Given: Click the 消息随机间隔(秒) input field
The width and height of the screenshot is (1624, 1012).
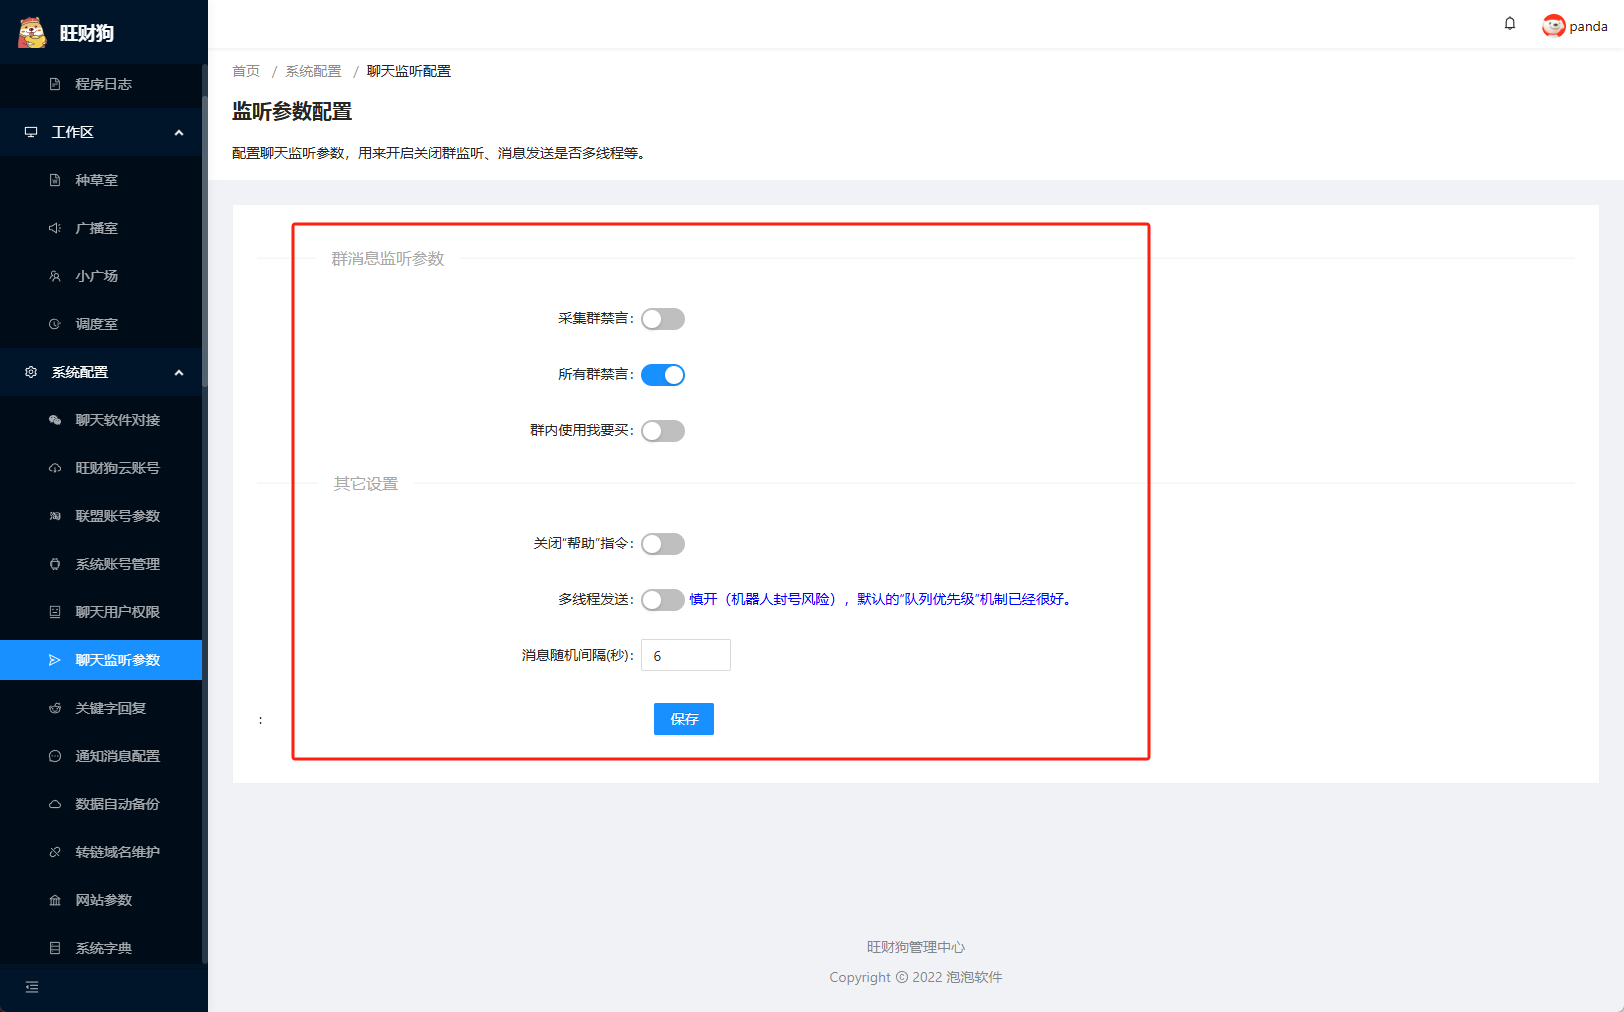Looking at the screenshot, I should [686, 655].
